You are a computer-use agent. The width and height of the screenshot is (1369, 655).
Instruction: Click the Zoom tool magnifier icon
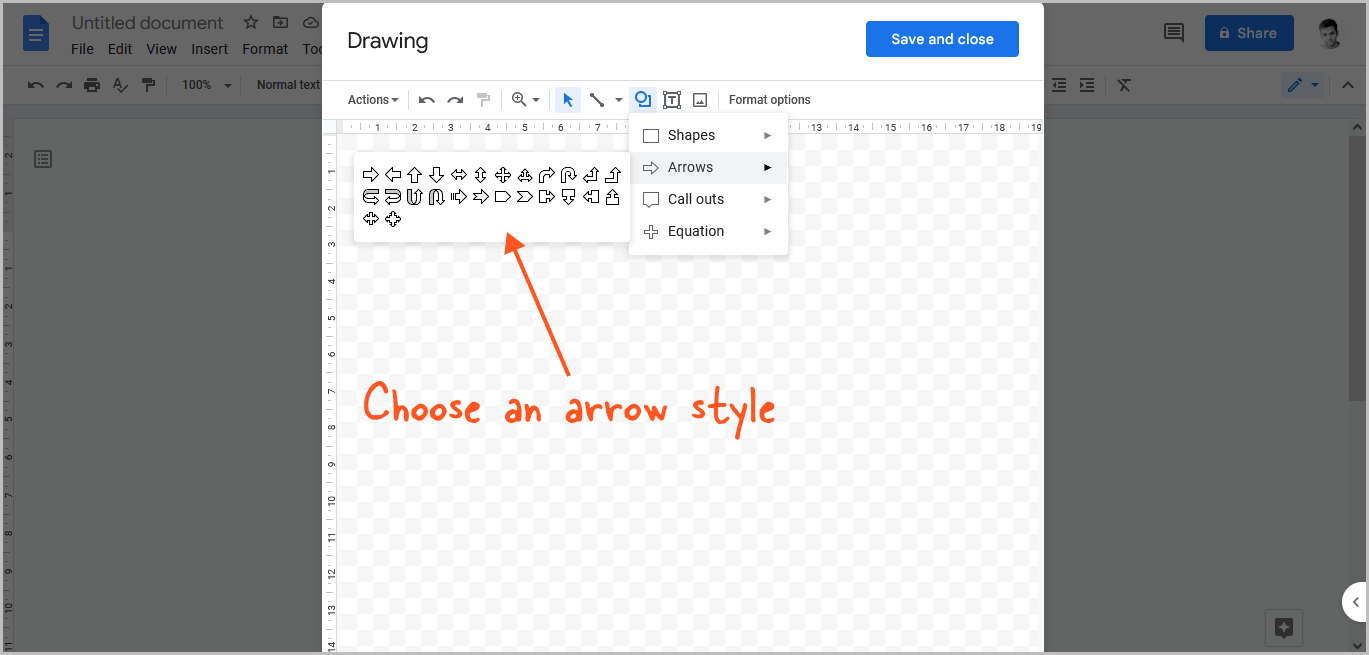(x=518, y=99)
